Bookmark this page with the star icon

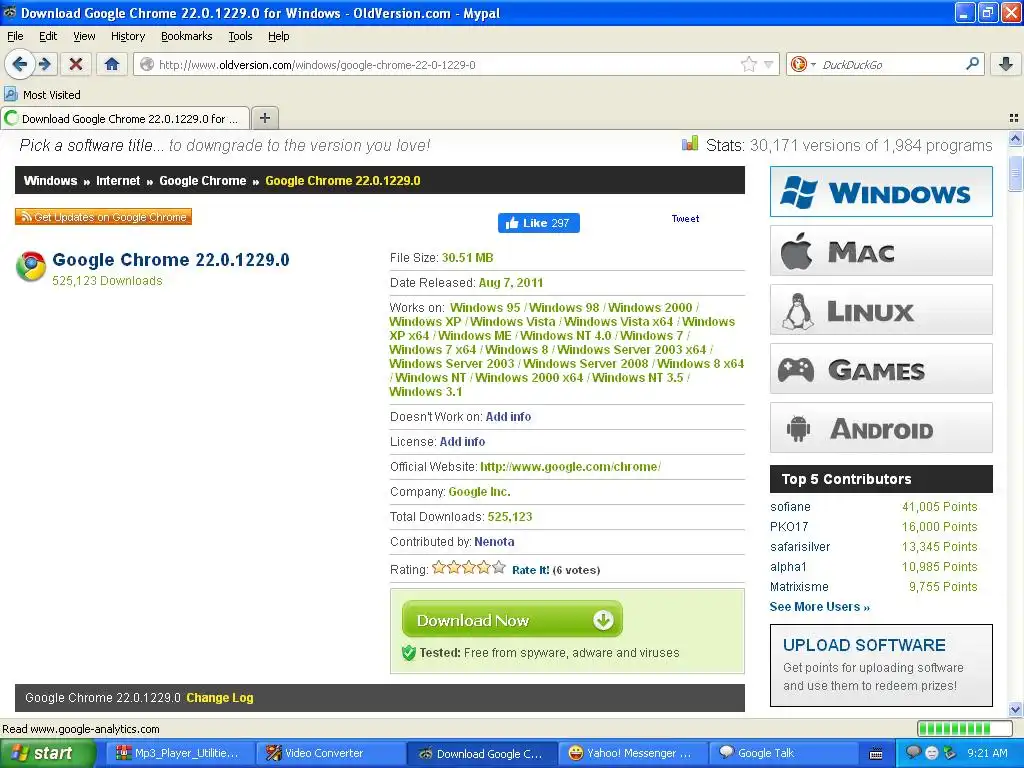(x=748, y=64)
